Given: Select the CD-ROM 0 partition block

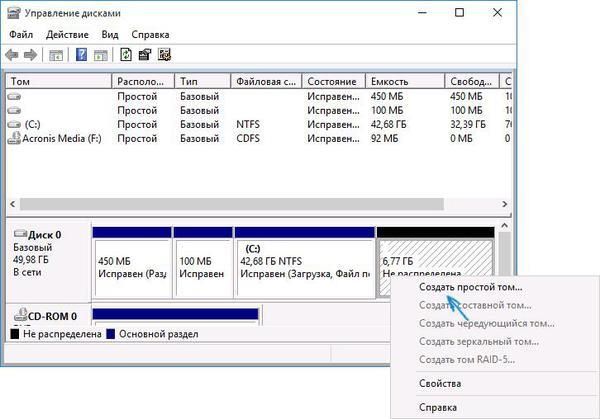Looking at the screenshot, I should [176, 317].
